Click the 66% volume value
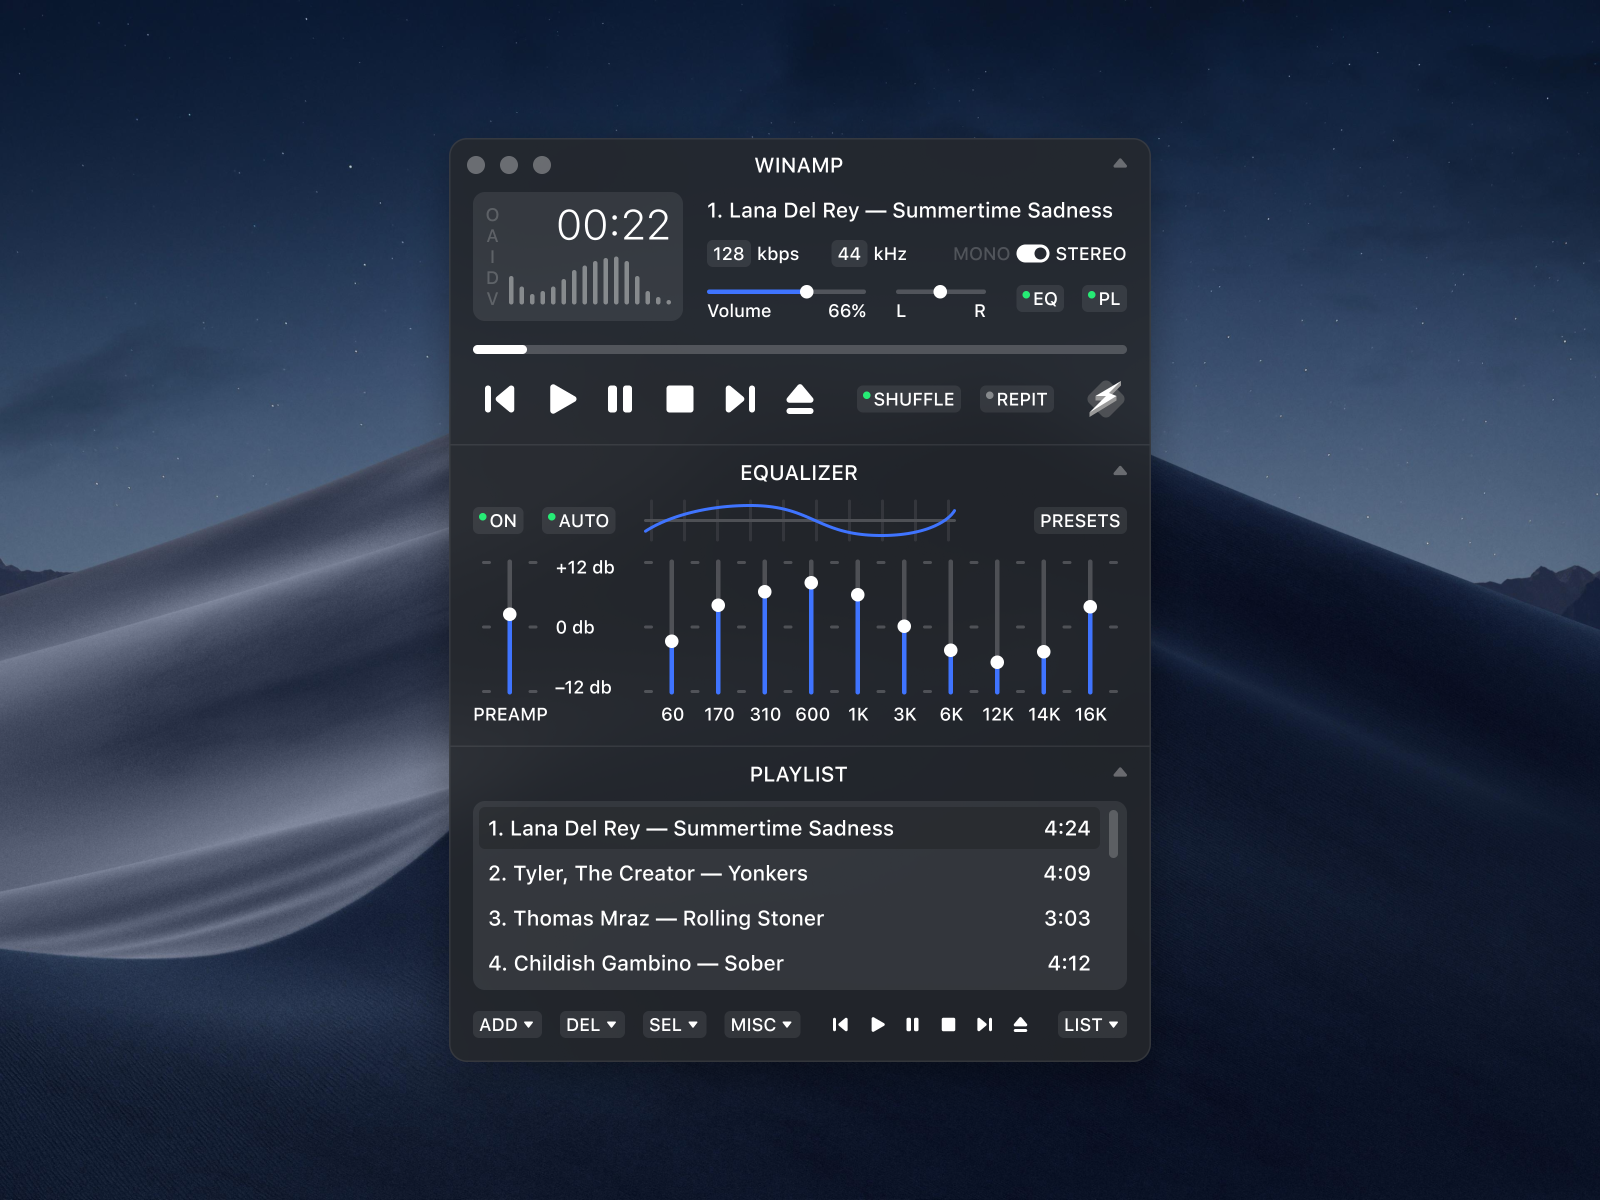The width and height of the screenshot is (1600, 1200). 847,311
